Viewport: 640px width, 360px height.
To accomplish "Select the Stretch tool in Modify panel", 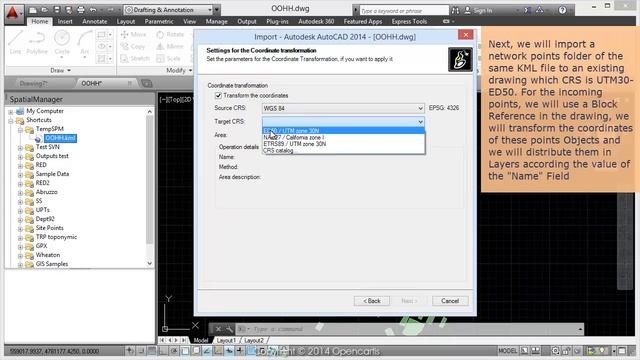I will pyautogui.click(x=135, y=59).
